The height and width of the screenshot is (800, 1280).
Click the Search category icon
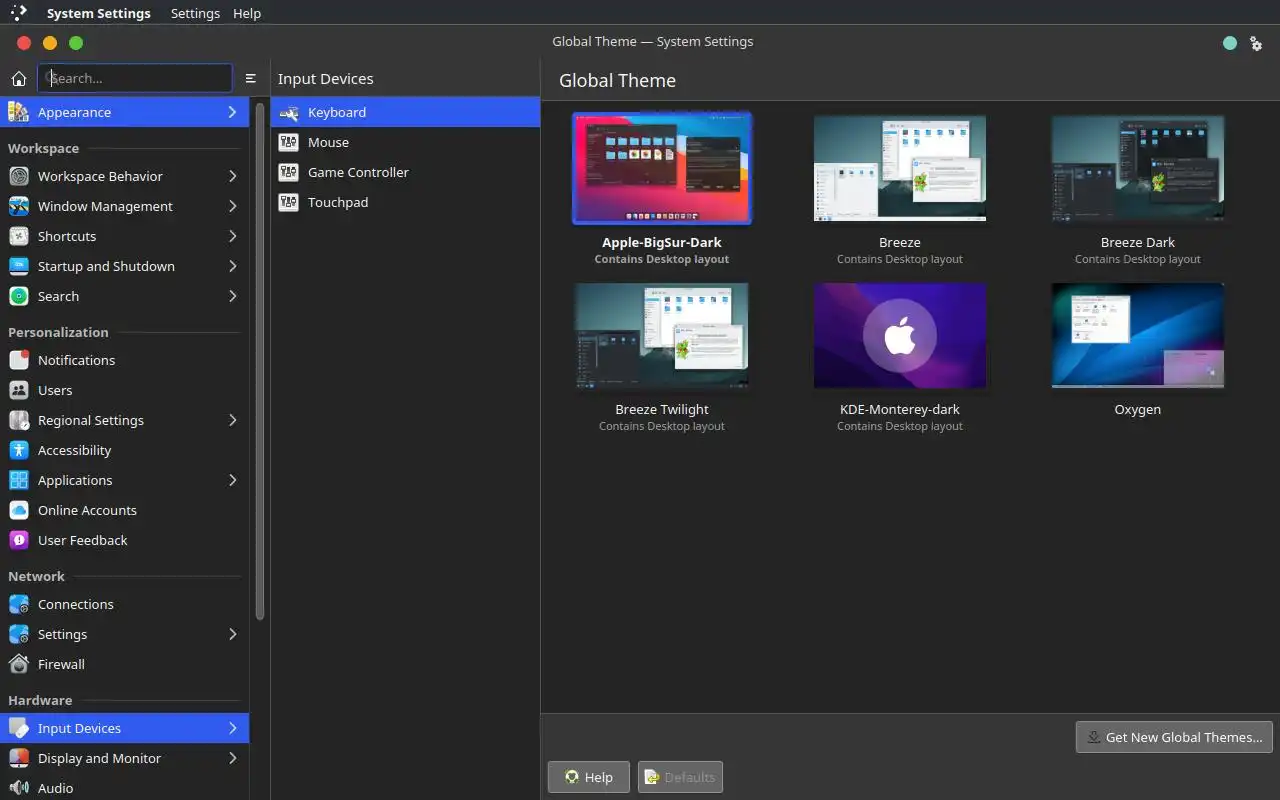(18, 296)
